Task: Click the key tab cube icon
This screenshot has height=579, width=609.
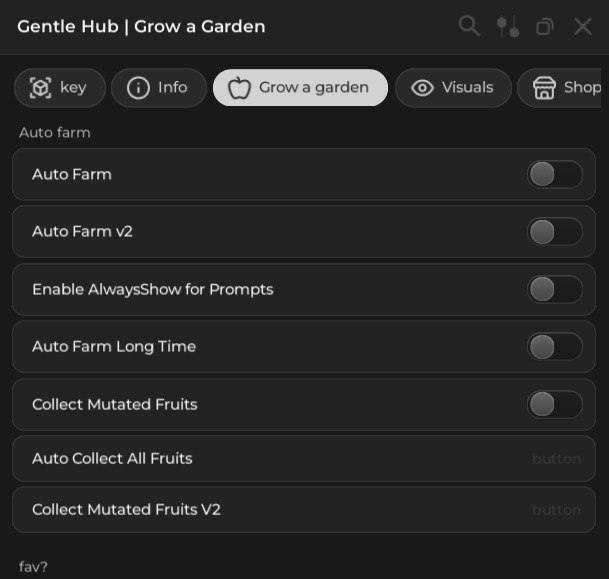Action: tap(40, 88)
